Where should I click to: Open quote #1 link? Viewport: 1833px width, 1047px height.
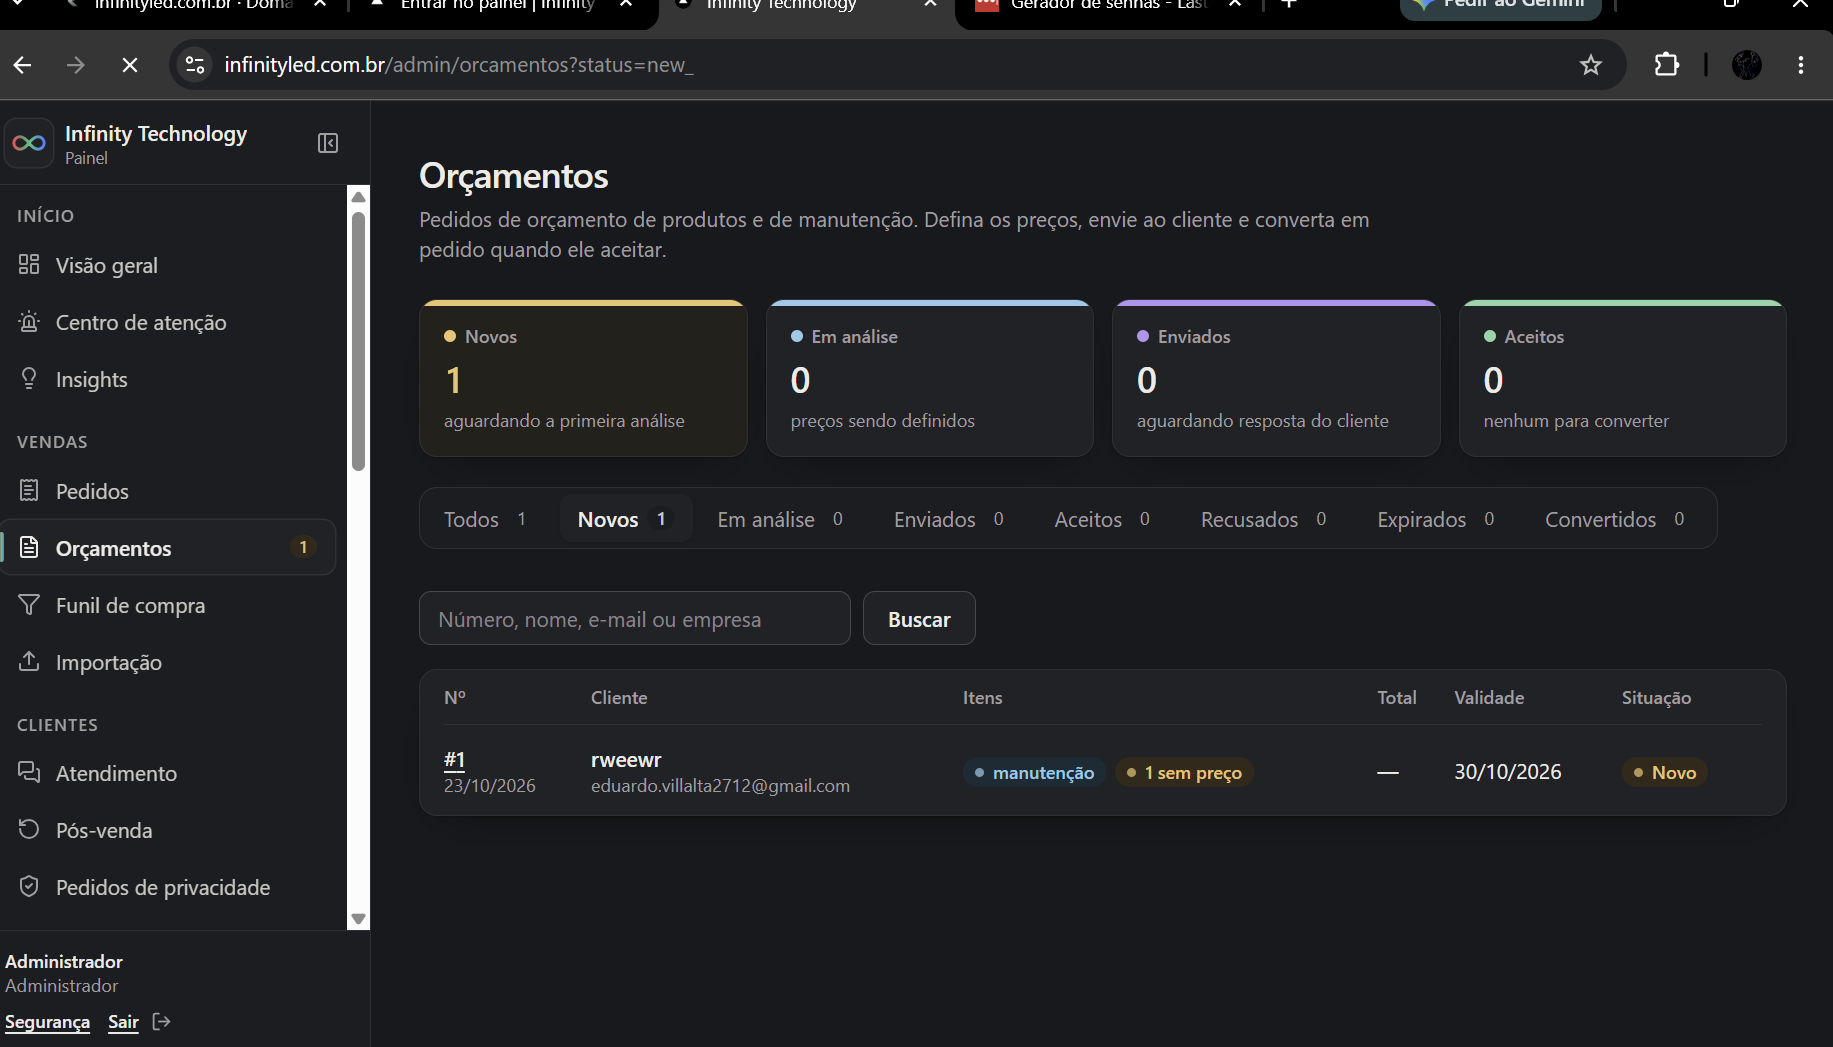[x=455, y=759]
